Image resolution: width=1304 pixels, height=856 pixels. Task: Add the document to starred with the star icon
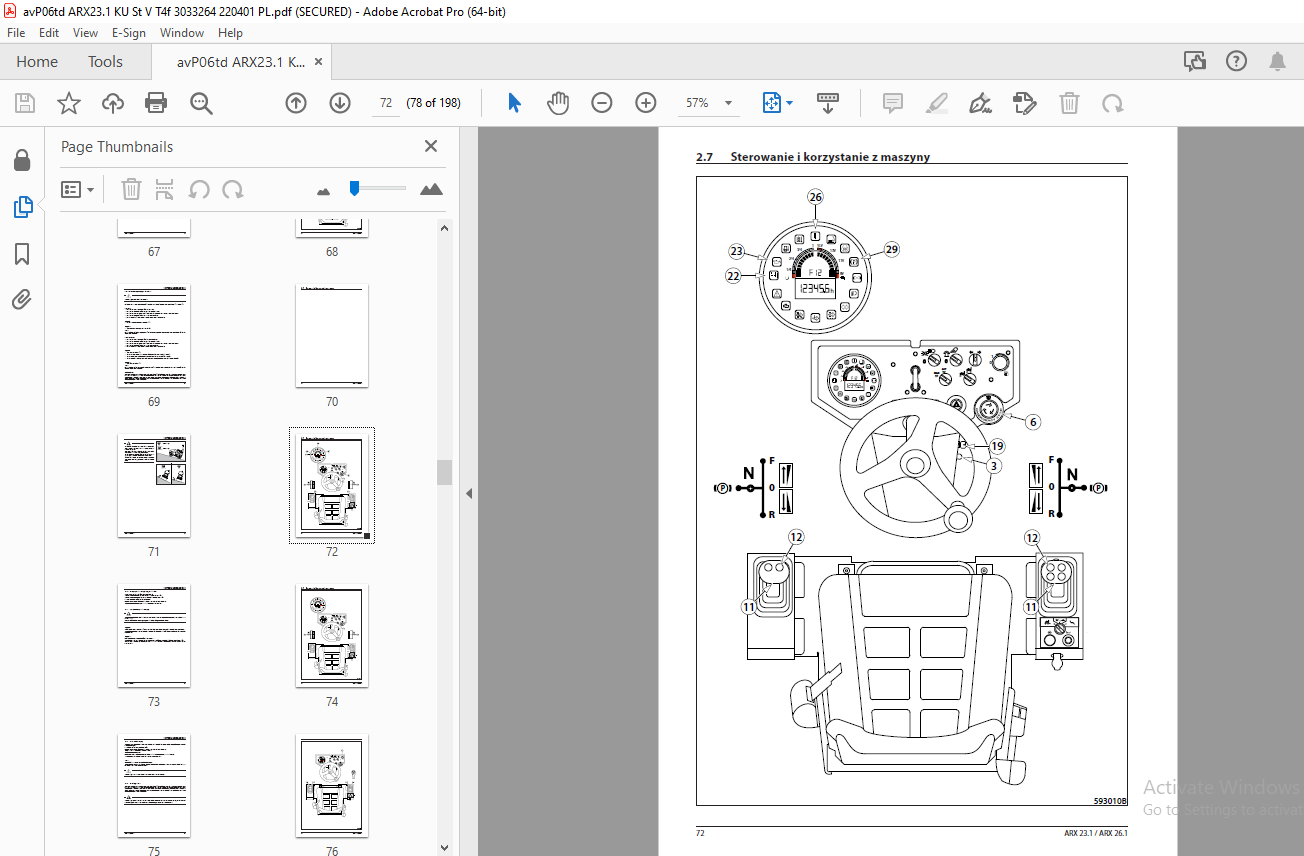coord(69,103)
